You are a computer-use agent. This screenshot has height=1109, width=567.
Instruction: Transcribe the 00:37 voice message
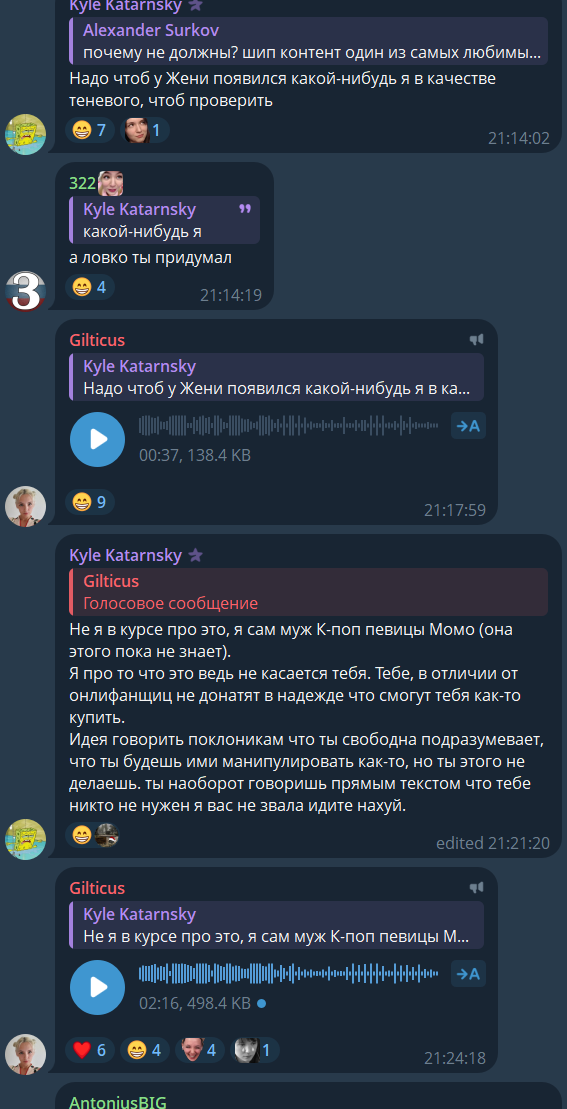[468, 426]
